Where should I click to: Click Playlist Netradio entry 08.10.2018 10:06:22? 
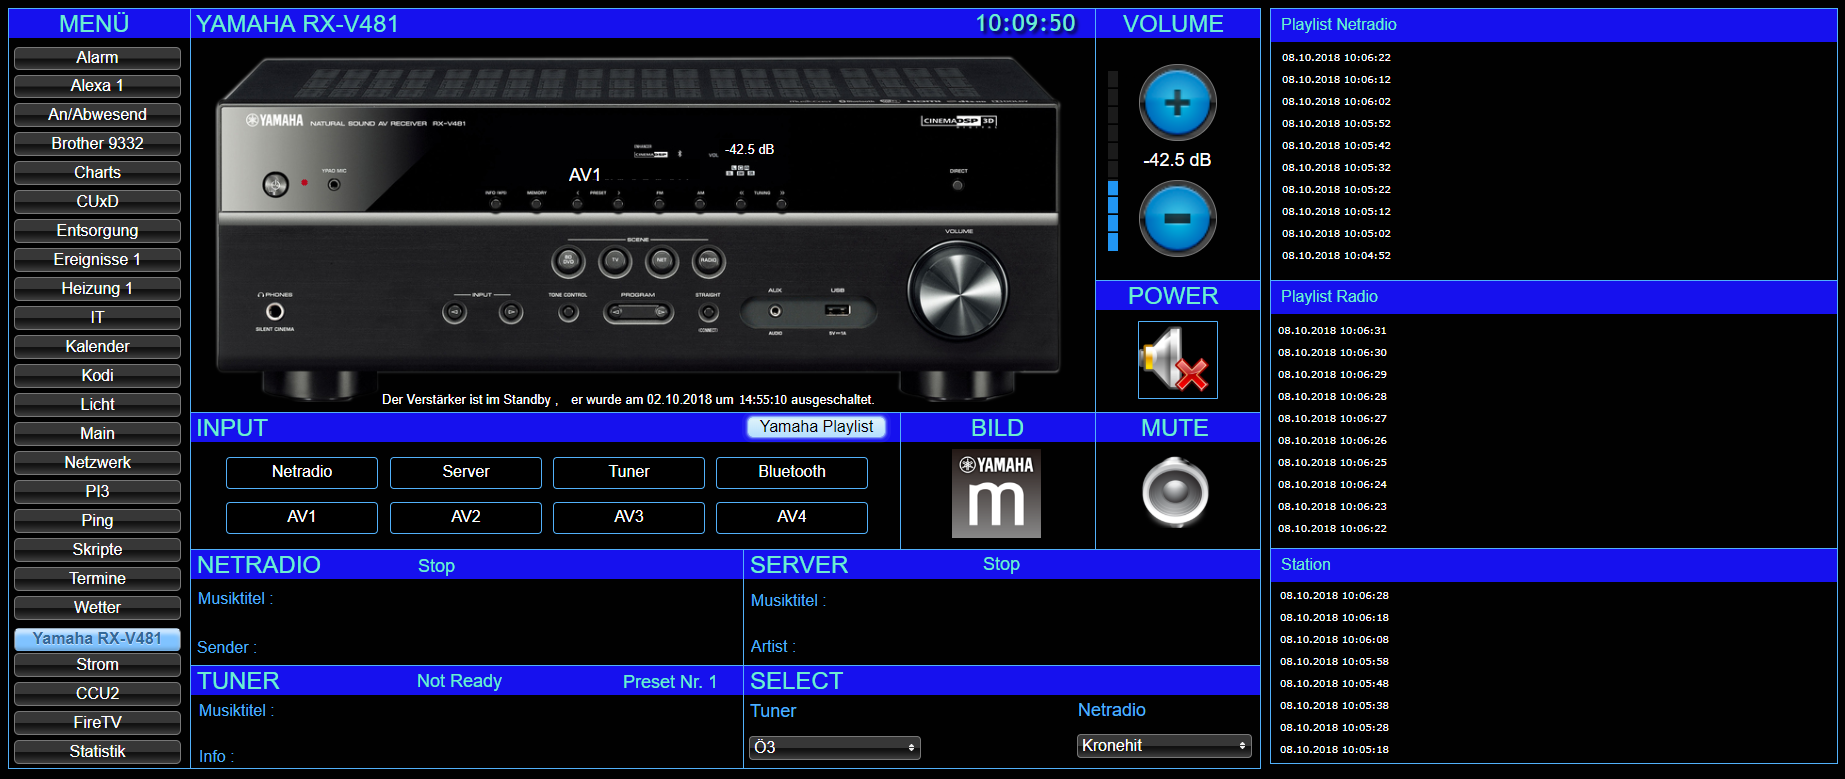(x=1336, y=58)
